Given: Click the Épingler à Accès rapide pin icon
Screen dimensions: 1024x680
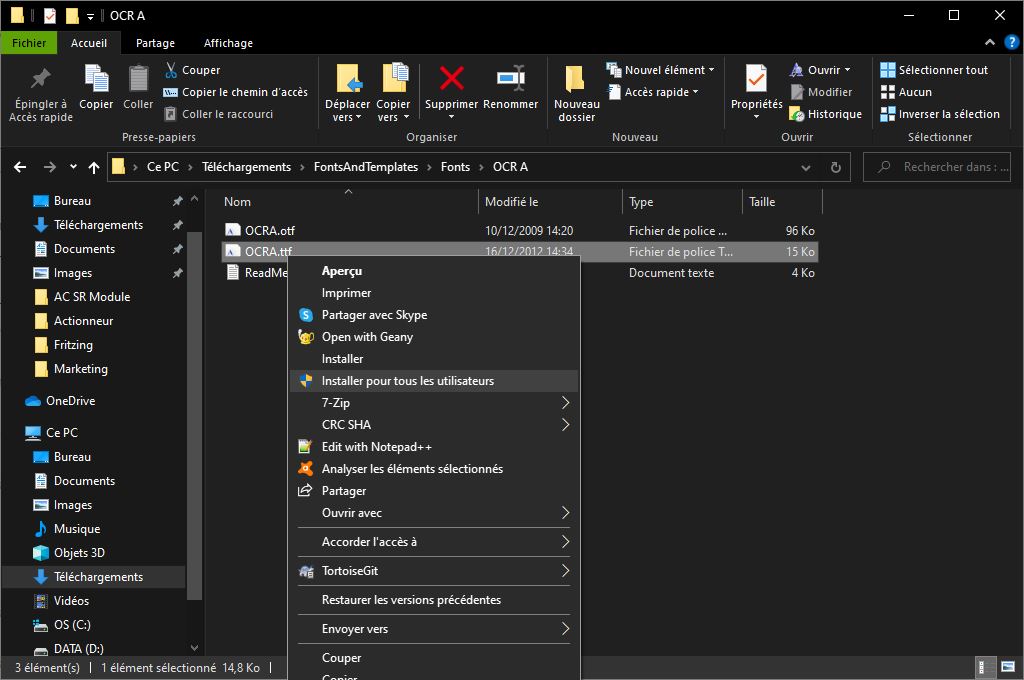Looking at the screenshot, I should pyautogui.click(x=40, y=79).
